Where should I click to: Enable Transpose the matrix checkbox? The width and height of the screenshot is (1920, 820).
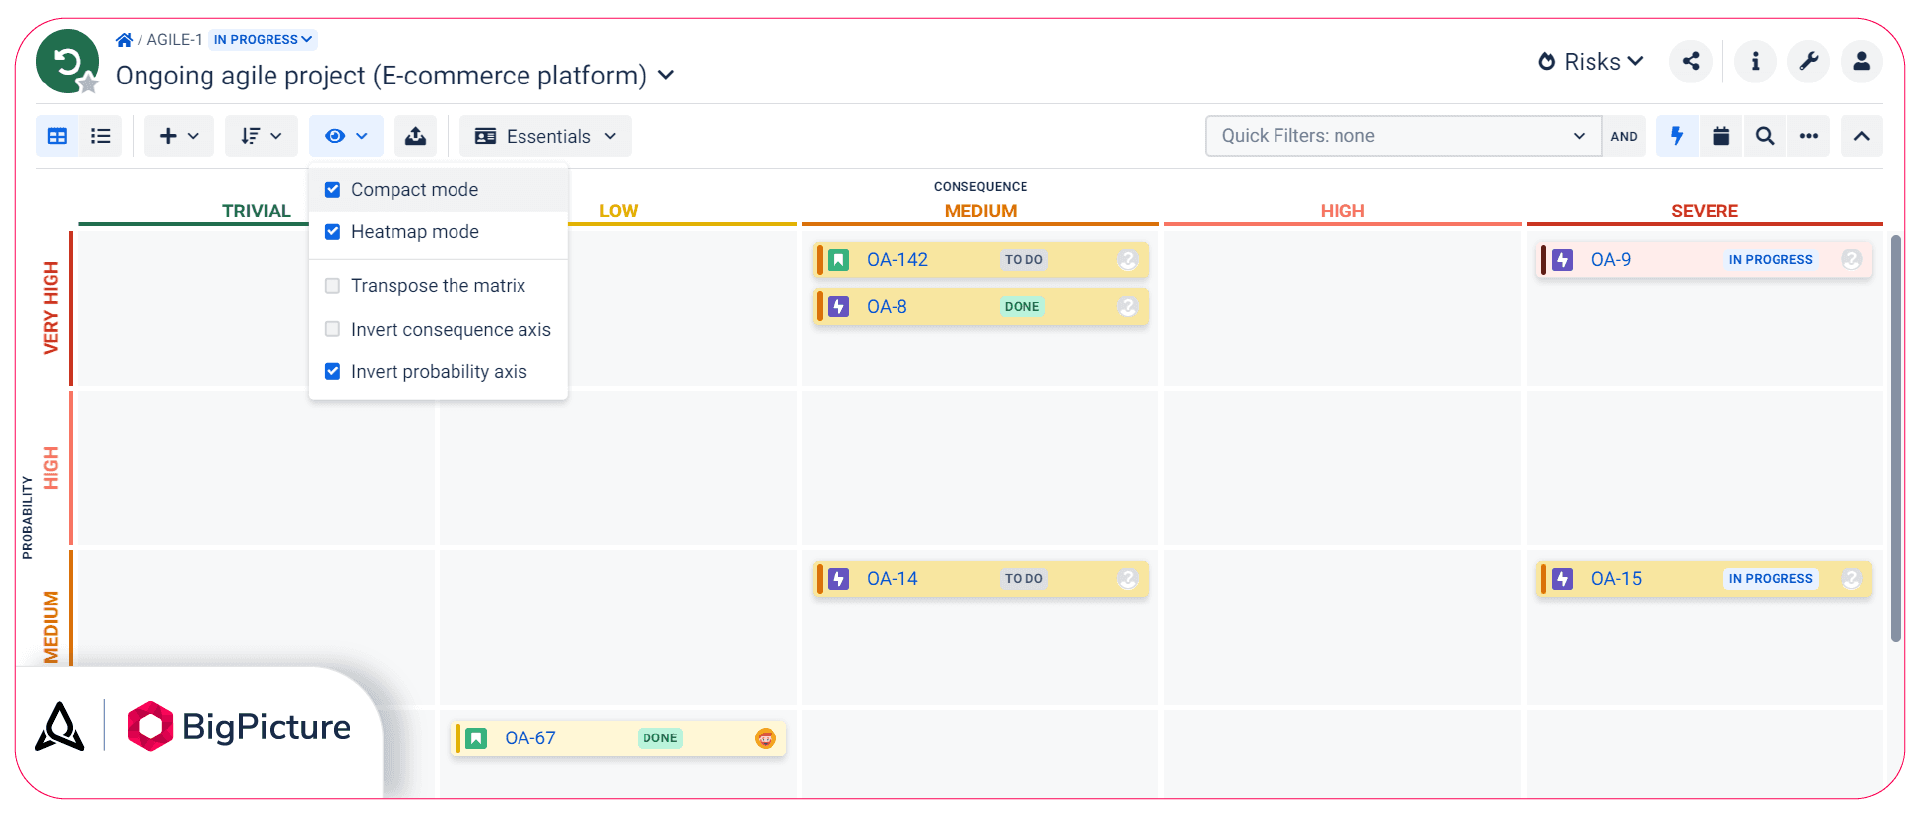(333, 286)
